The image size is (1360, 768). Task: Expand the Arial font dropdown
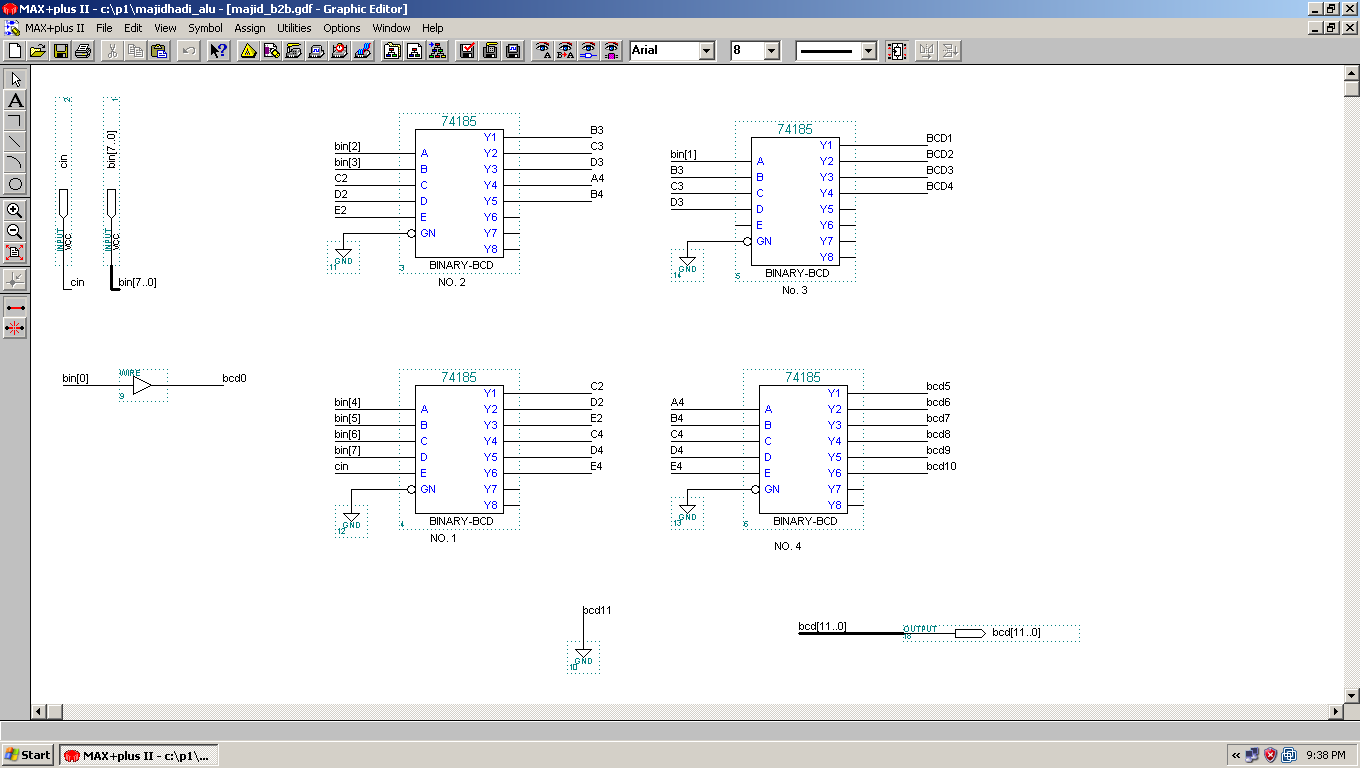pyautogui.click(x=706, y=50)
